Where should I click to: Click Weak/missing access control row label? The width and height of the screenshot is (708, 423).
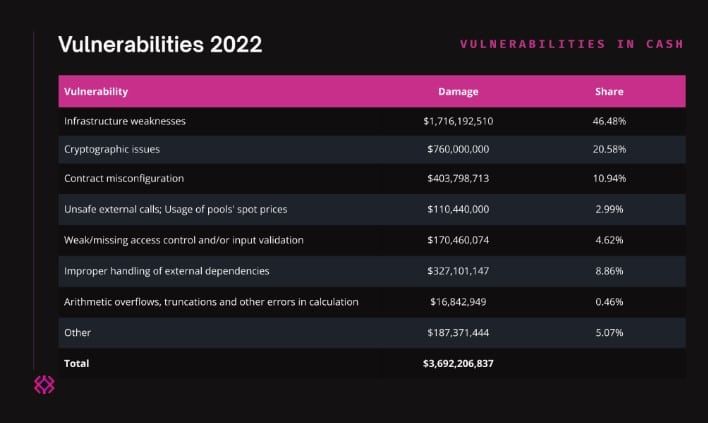[183, 240]
